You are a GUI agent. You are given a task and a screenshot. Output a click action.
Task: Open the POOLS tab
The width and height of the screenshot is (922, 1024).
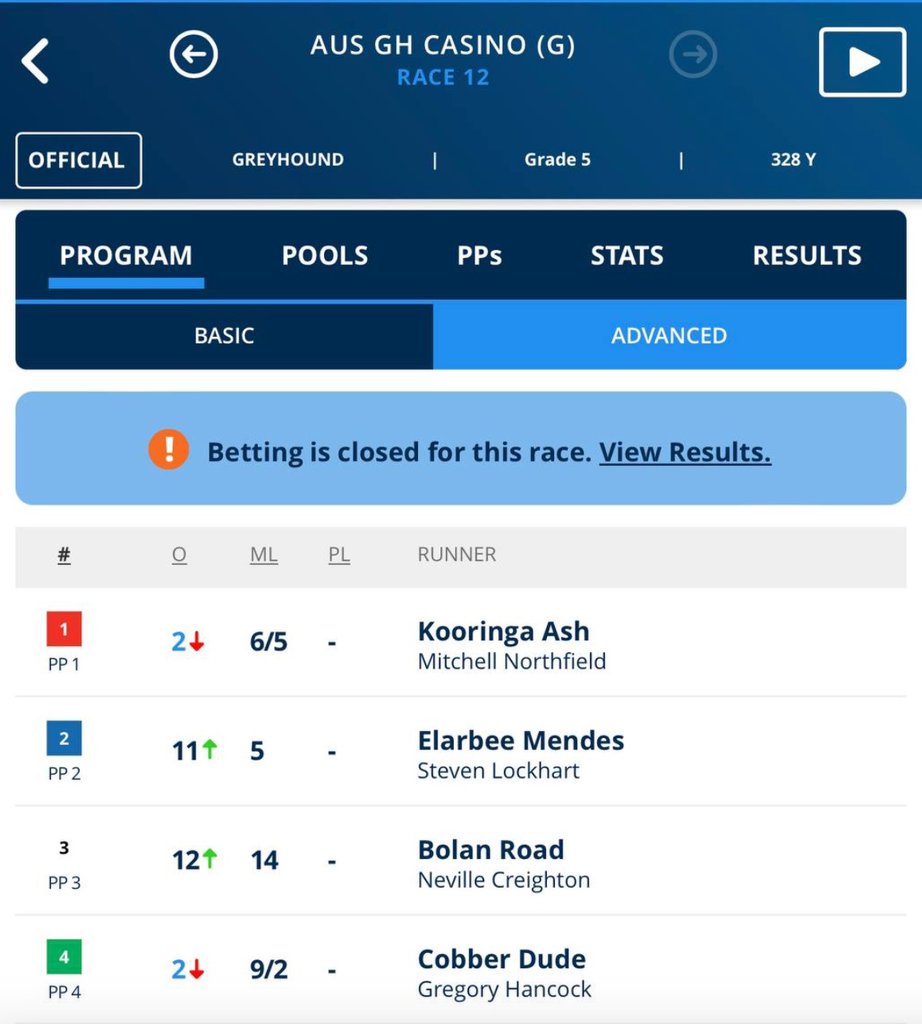pyautogui.click(x=325, y=255)
